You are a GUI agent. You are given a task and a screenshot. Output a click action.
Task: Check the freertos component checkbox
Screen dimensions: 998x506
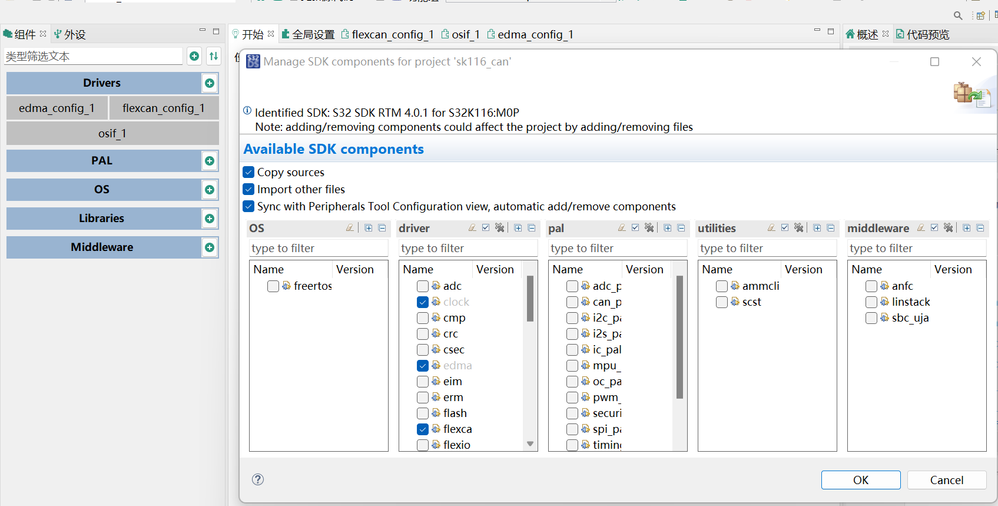[x=273, y=286]
